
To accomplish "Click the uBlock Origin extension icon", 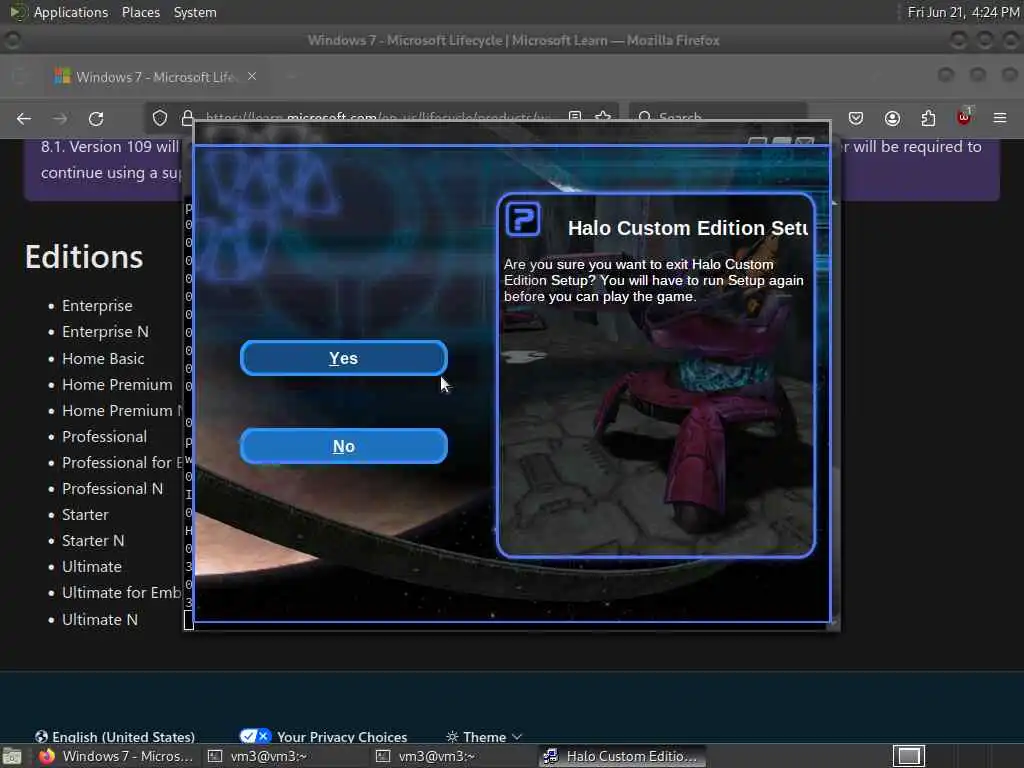I will [964, 117].
